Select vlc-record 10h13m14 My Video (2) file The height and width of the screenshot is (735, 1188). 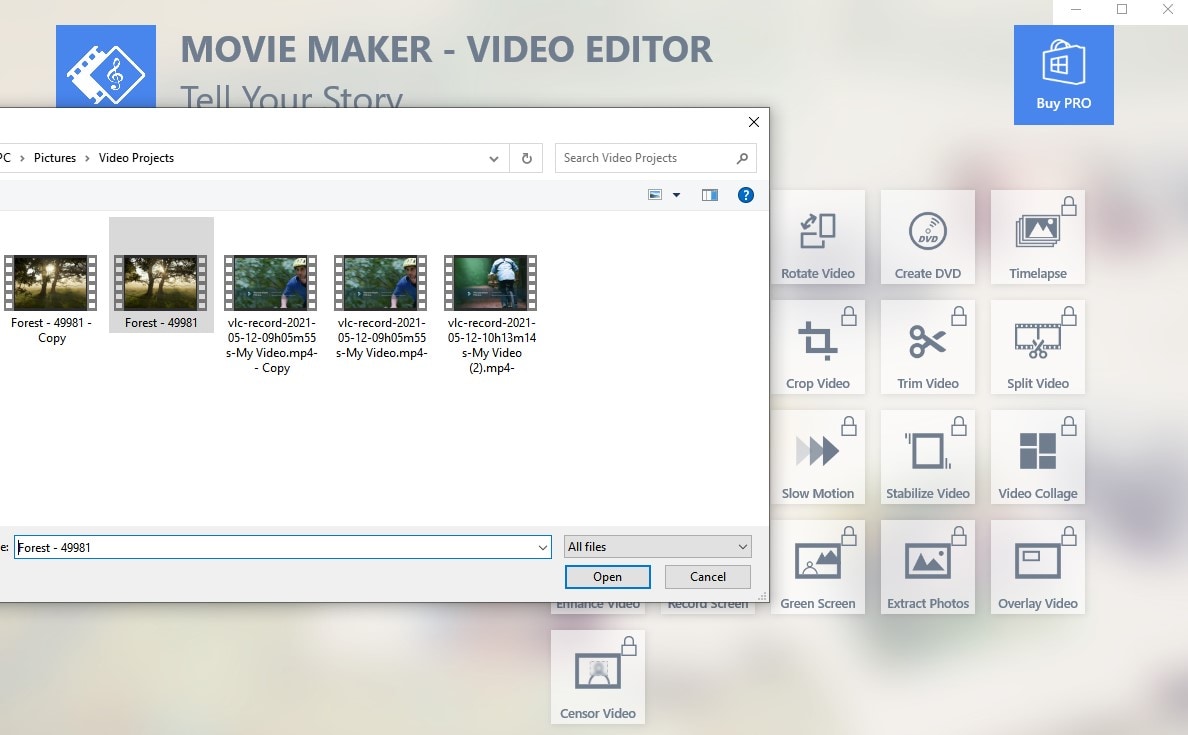click(x=491, y=314)
